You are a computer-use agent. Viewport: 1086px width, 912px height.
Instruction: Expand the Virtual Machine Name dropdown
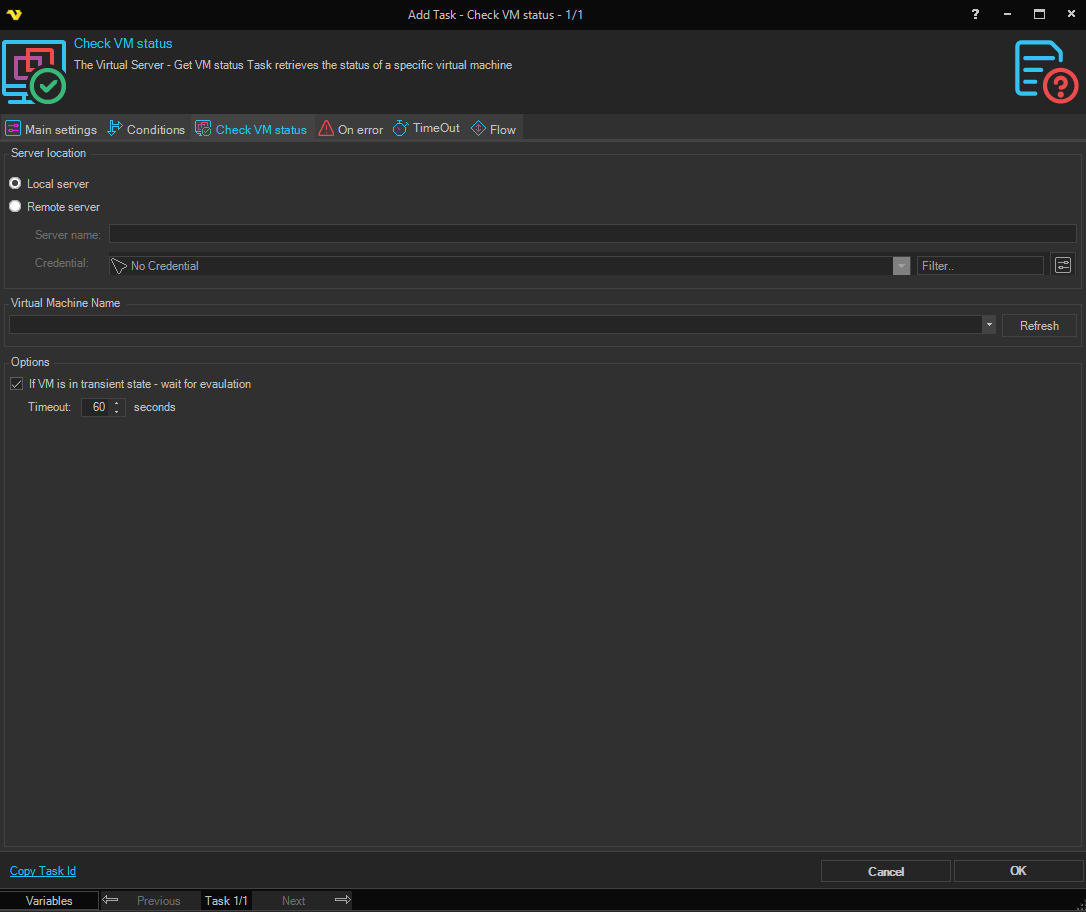(988, 325)
